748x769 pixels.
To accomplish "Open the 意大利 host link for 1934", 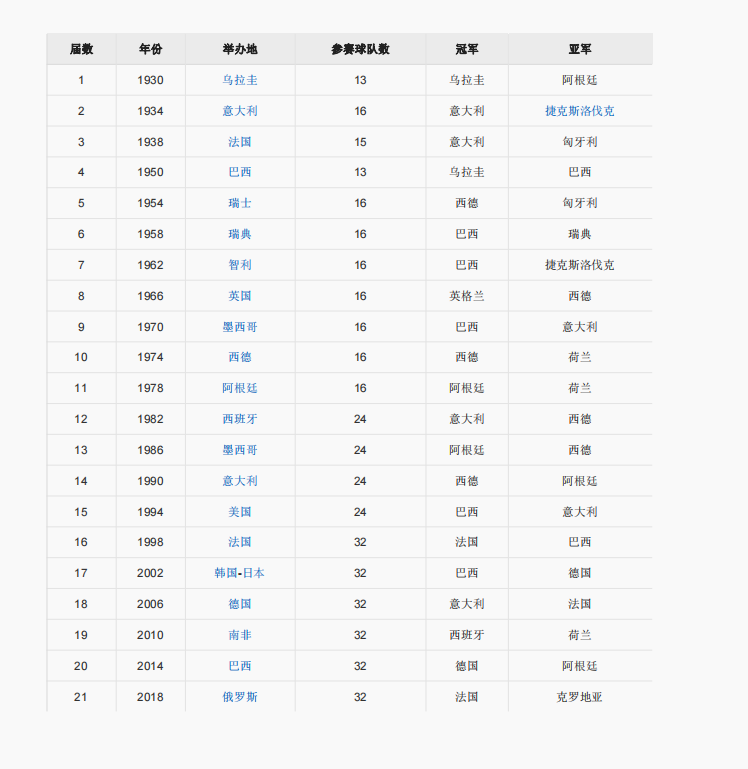I will pos(240,111).
